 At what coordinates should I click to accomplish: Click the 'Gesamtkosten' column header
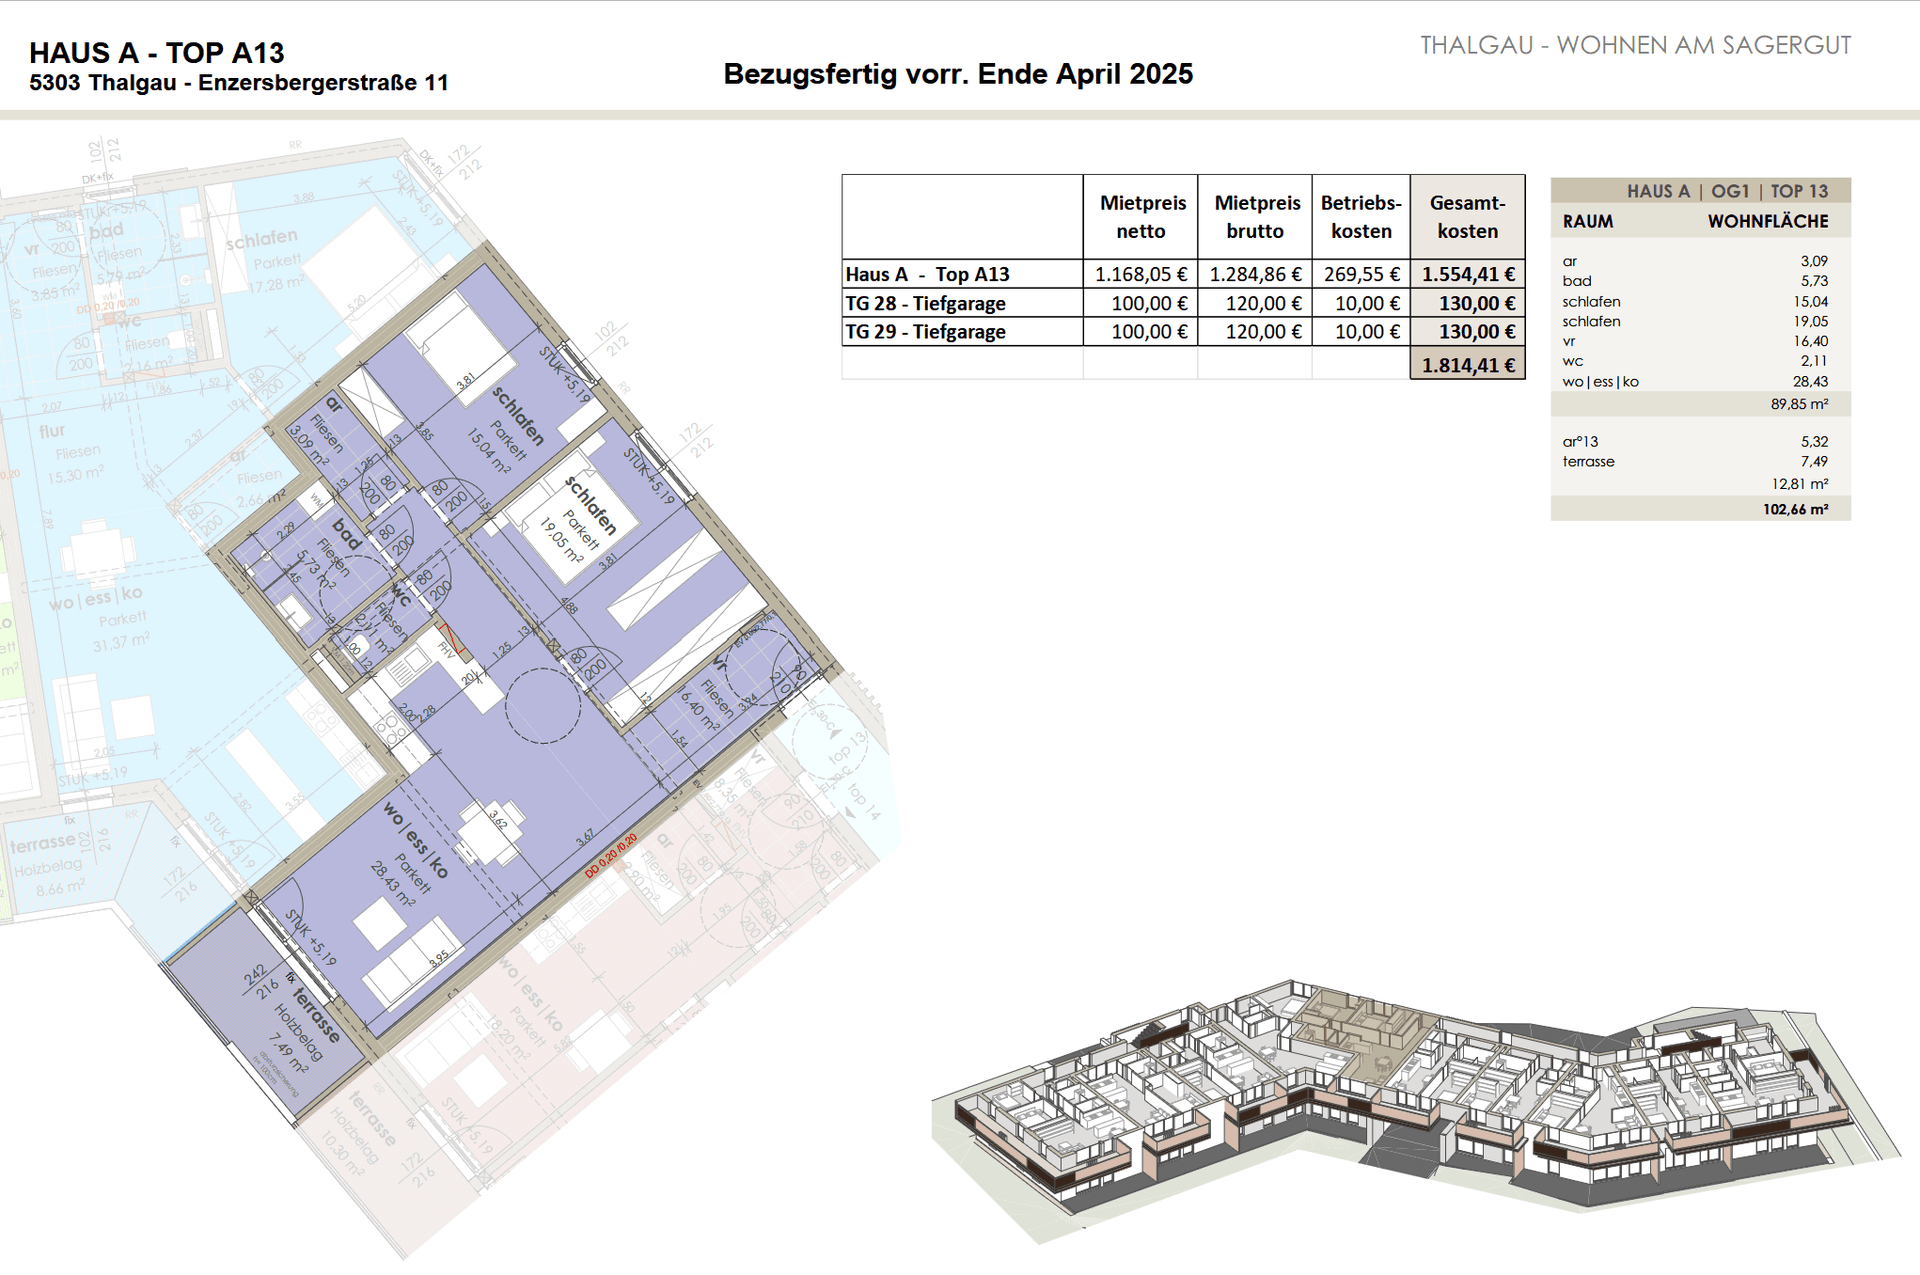coord(1467,217)
